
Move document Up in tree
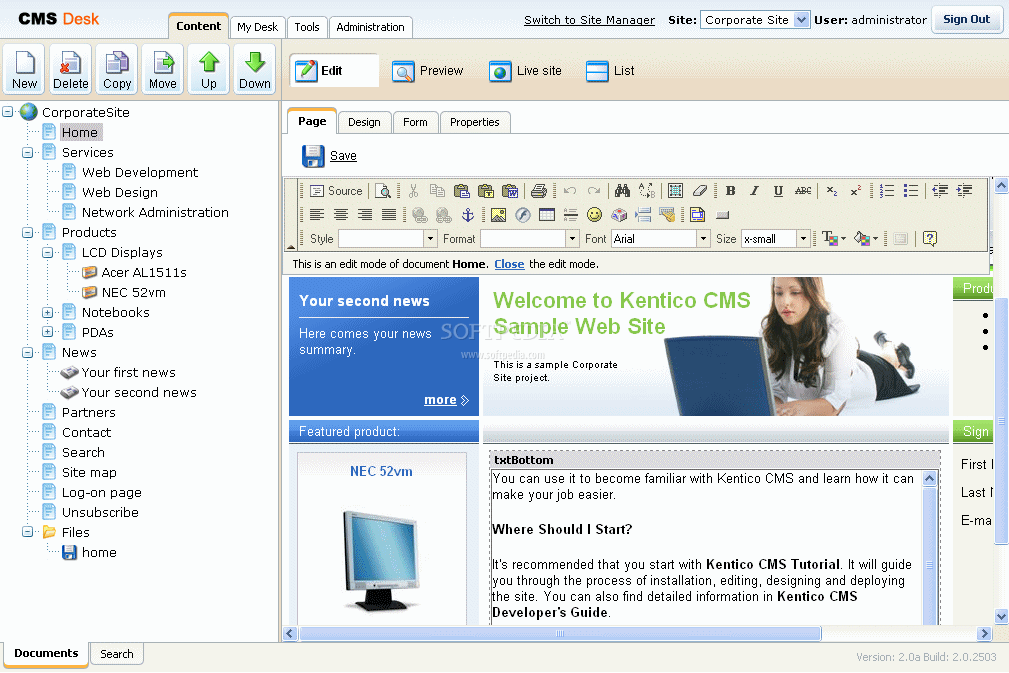tap(209, 69)
